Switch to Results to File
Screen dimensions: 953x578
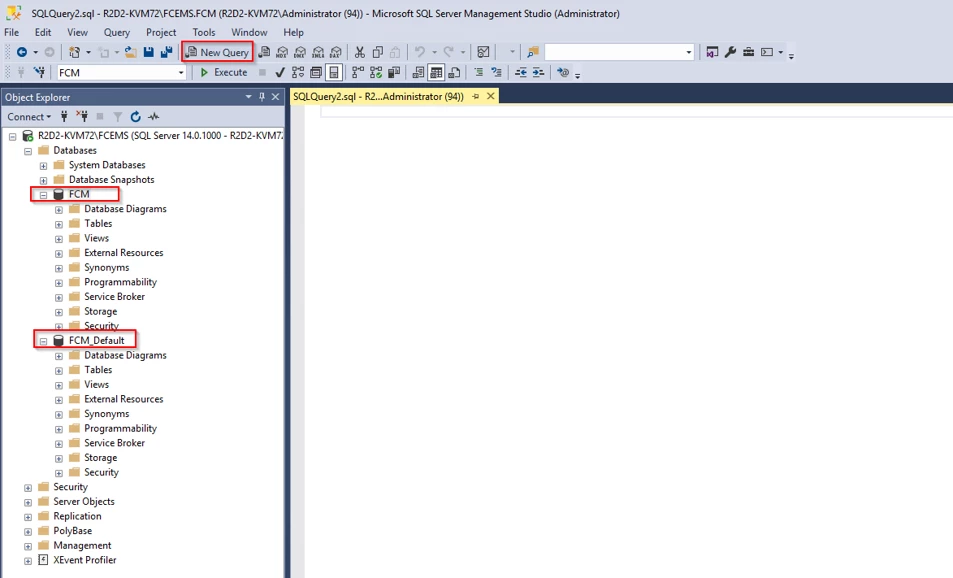click(454, 72)
